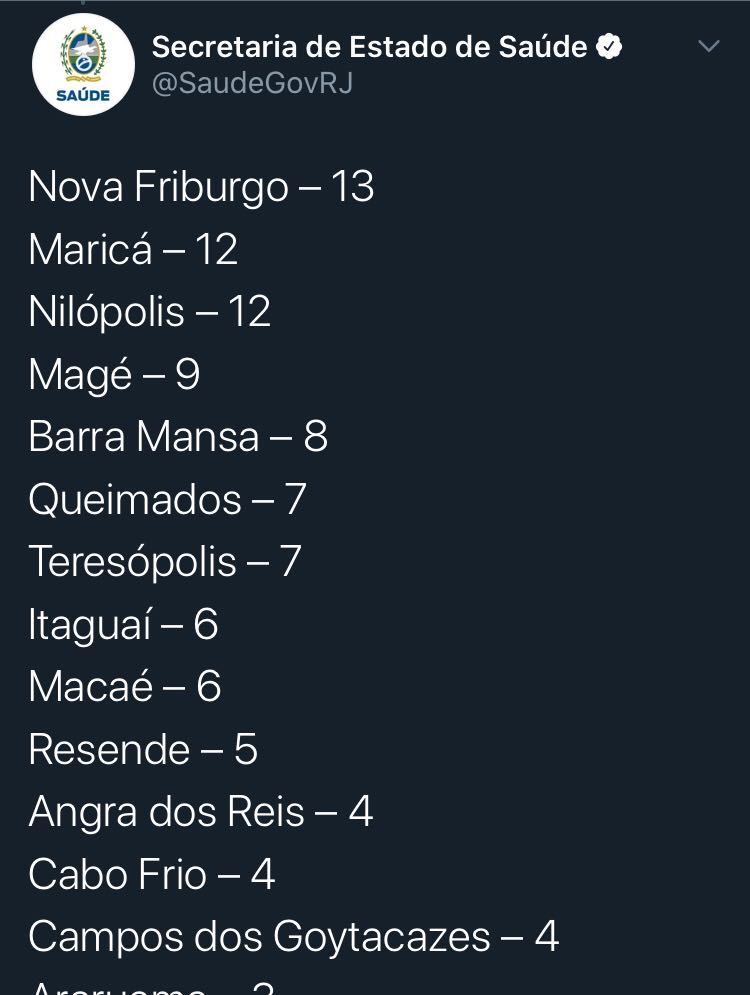Open the Secretaria de Estado de Saúde avatar

(x=83, y=64)
